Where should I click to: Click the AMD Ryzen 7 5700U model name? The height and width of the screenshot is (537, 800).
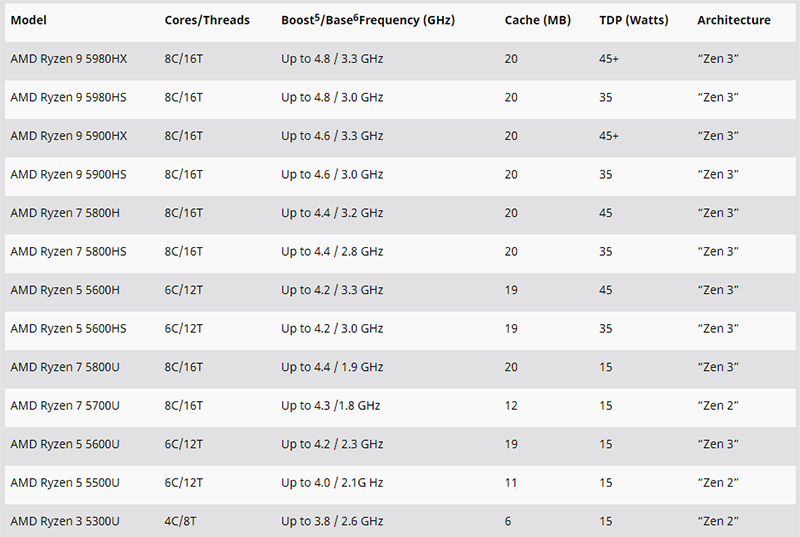pos(65,405)
